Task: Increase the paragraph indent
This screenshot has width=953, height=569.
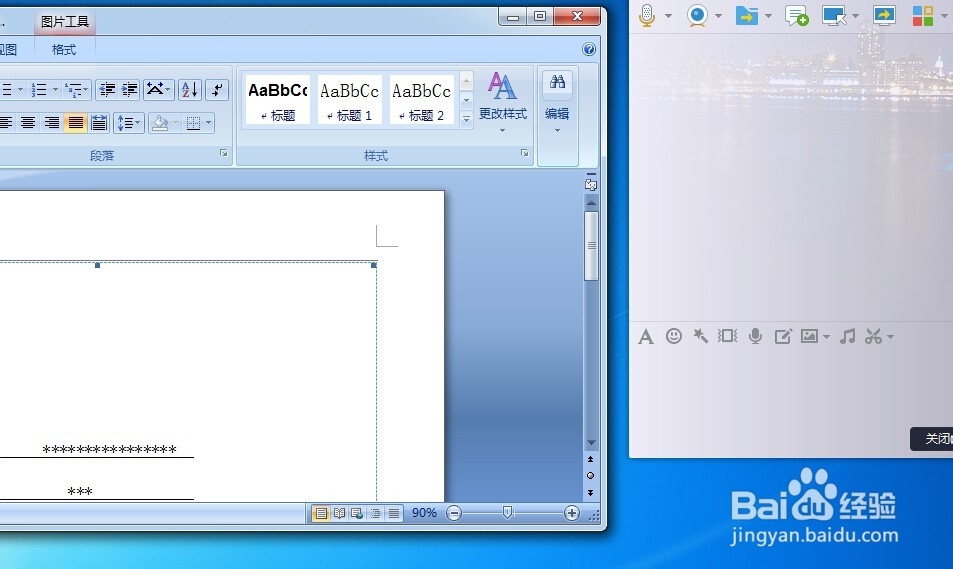Action: 129,90
